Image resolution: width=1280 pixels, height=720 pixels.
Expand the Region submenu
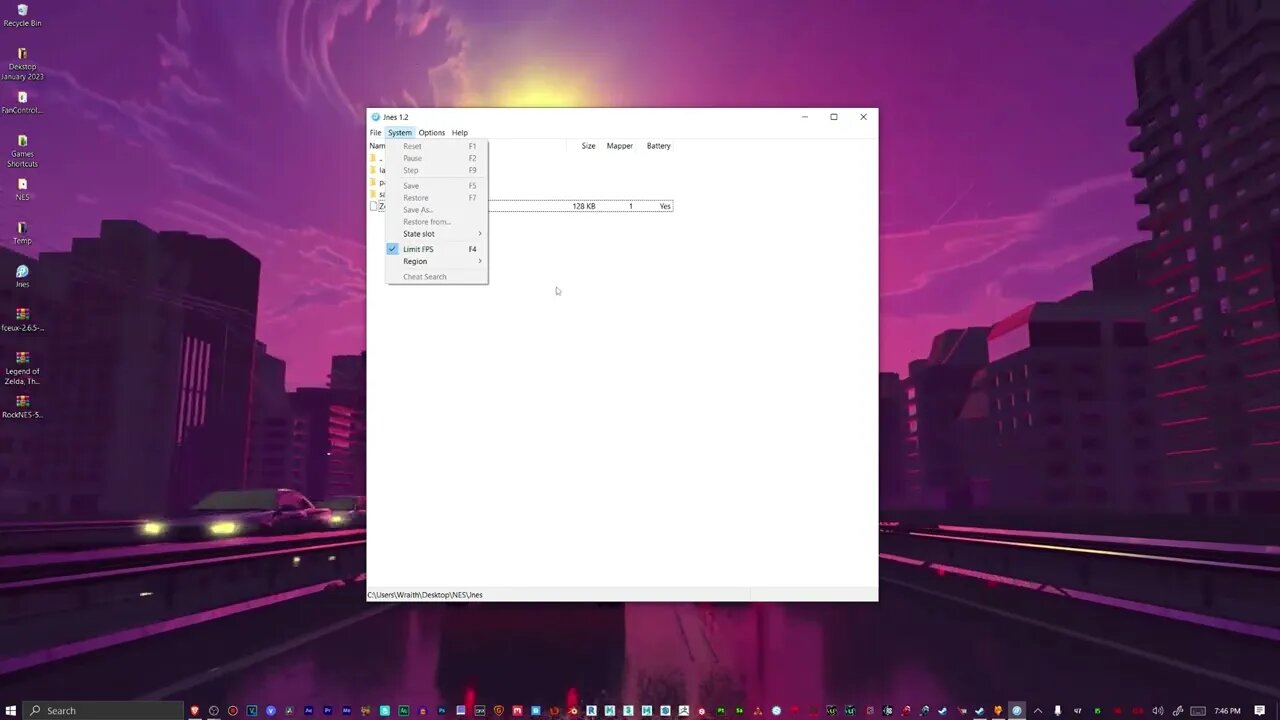point(436,261)
